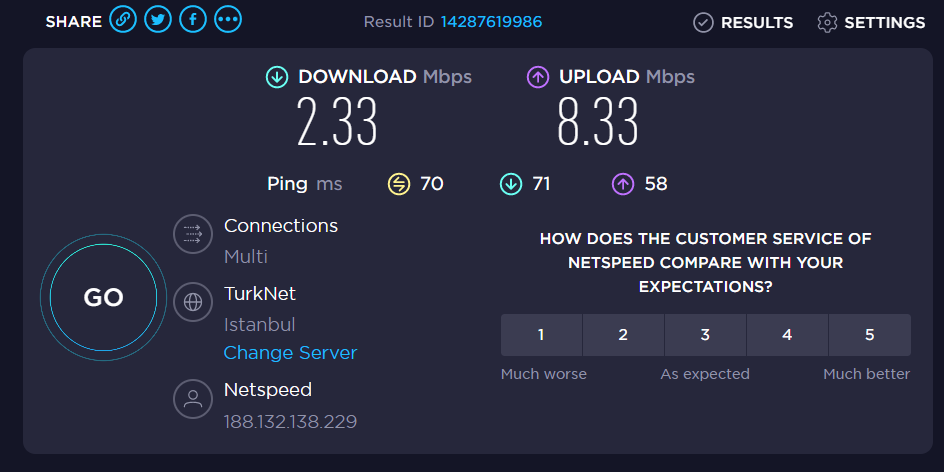Open Result ID 14287619986 link
Screen dimensions: 944x472
(491, 22)
